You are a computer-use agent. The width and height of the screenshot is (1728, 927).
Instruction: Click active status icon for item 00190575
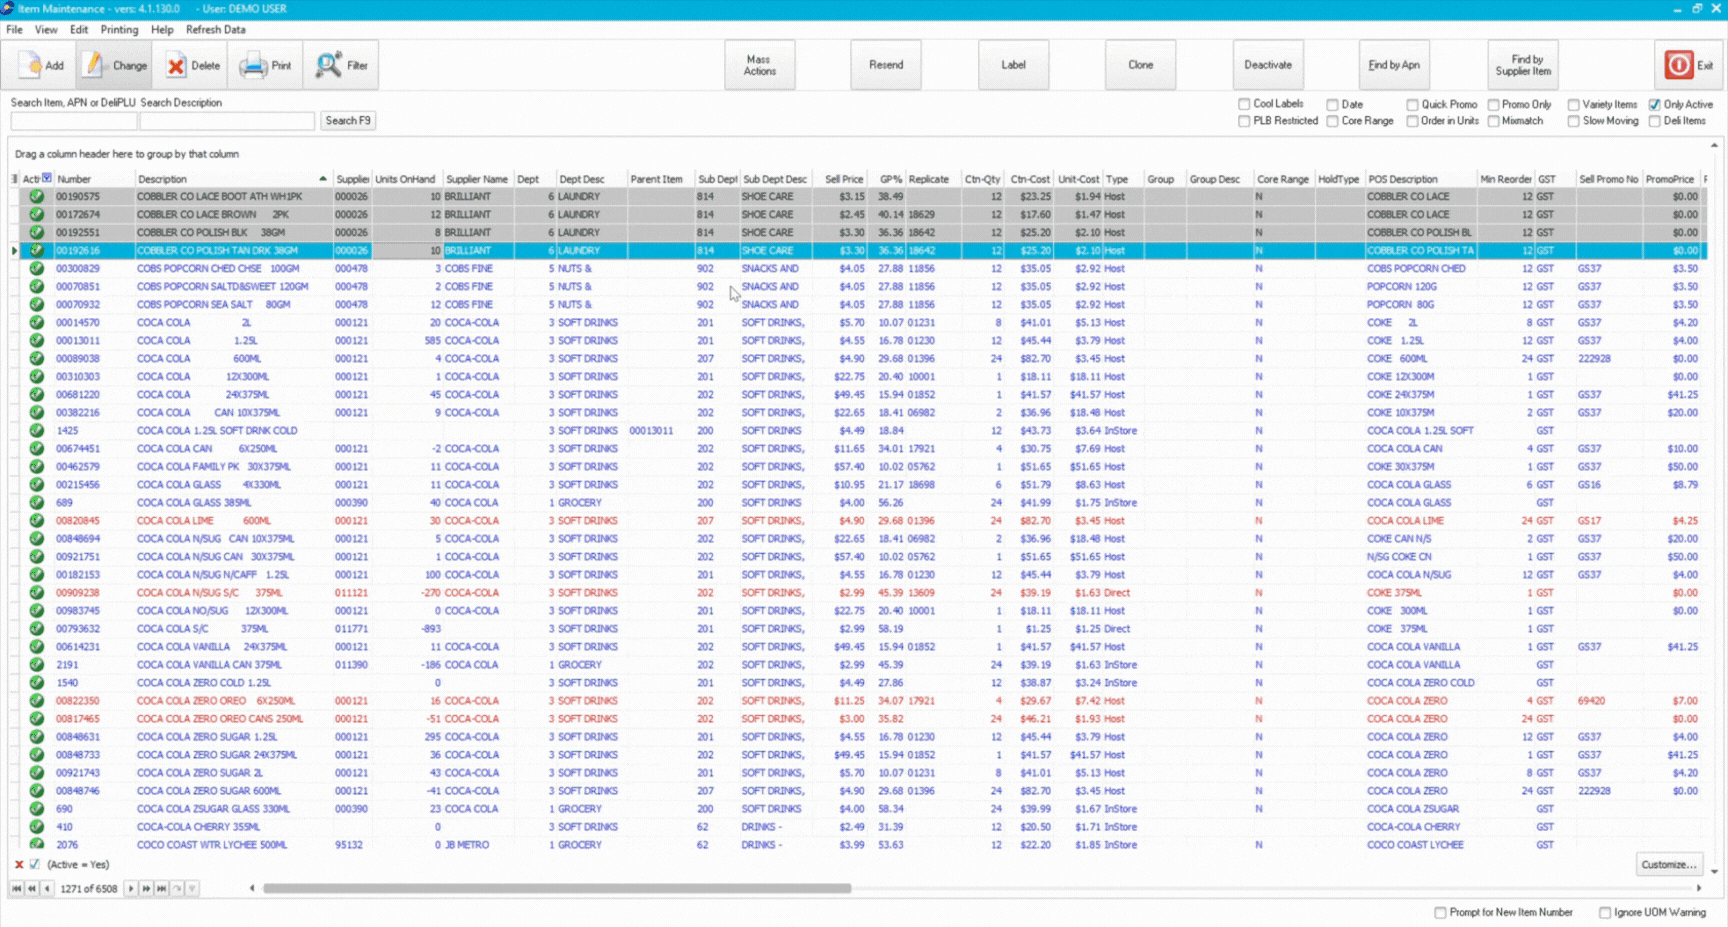pos(37,197)
